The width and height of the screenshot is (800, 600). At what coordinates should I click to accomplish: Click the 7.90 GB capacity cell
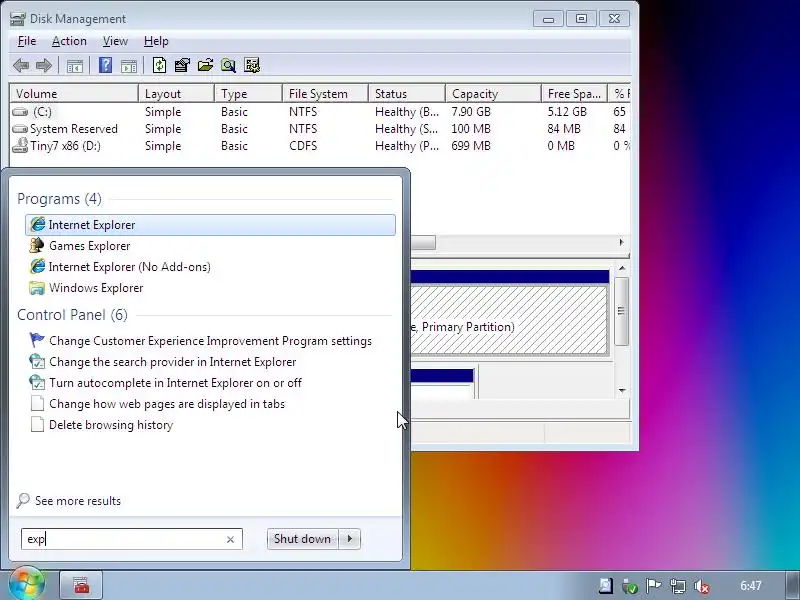click(x=470, y=112)
